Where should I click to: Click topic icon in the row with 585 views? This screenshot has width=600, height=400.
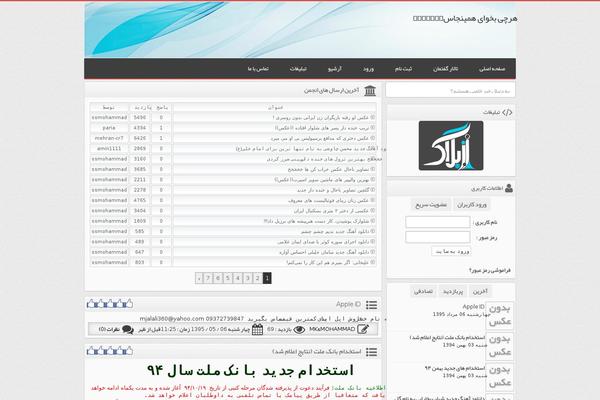coord(373,231)
